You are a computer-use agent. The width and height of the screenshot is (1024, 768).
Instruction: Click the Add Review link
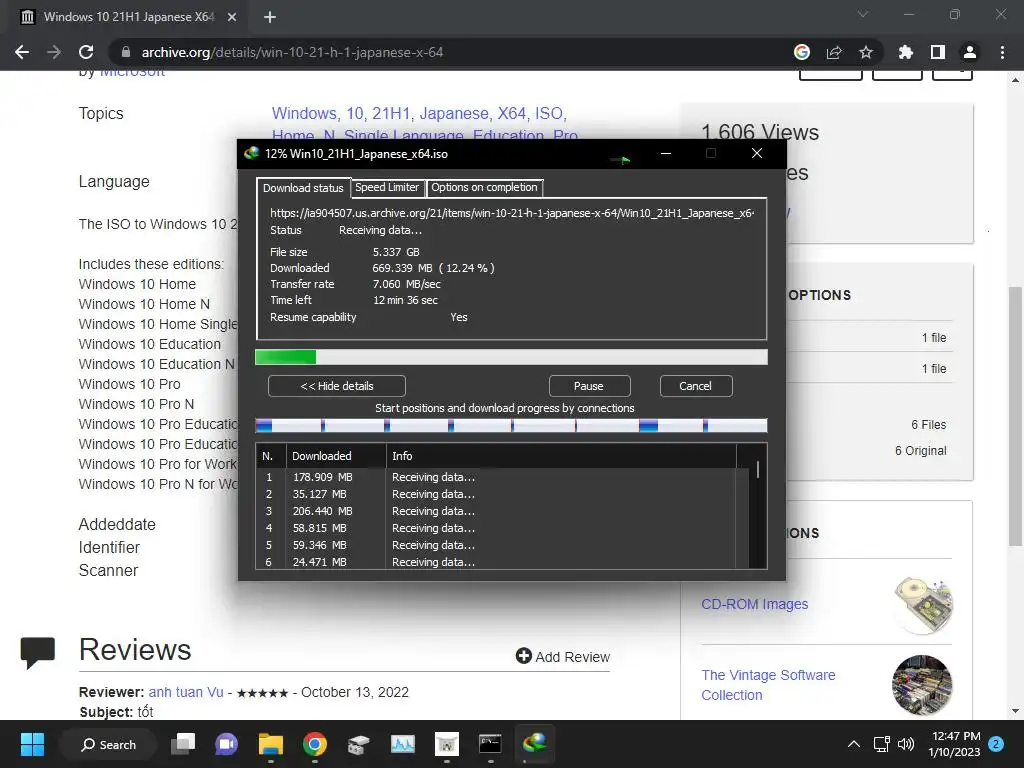563,656
